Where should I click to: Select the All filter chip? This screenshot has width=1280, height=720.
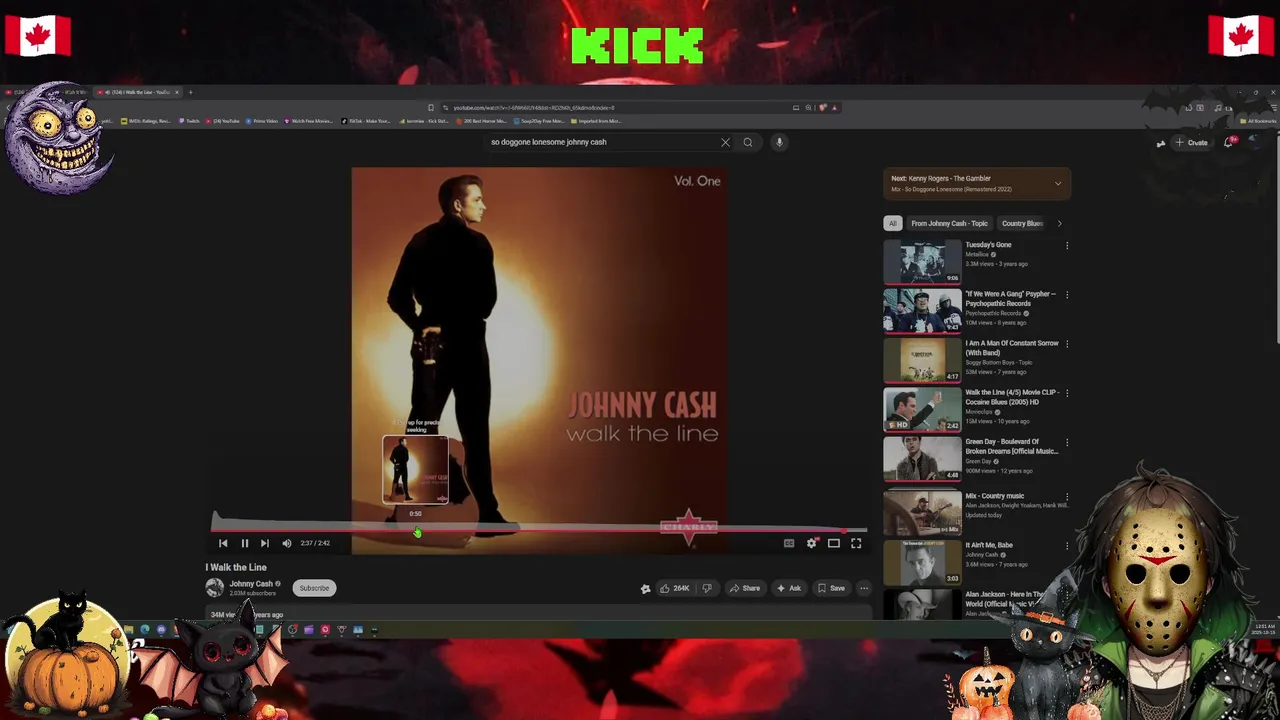click(x=892, y=223)
